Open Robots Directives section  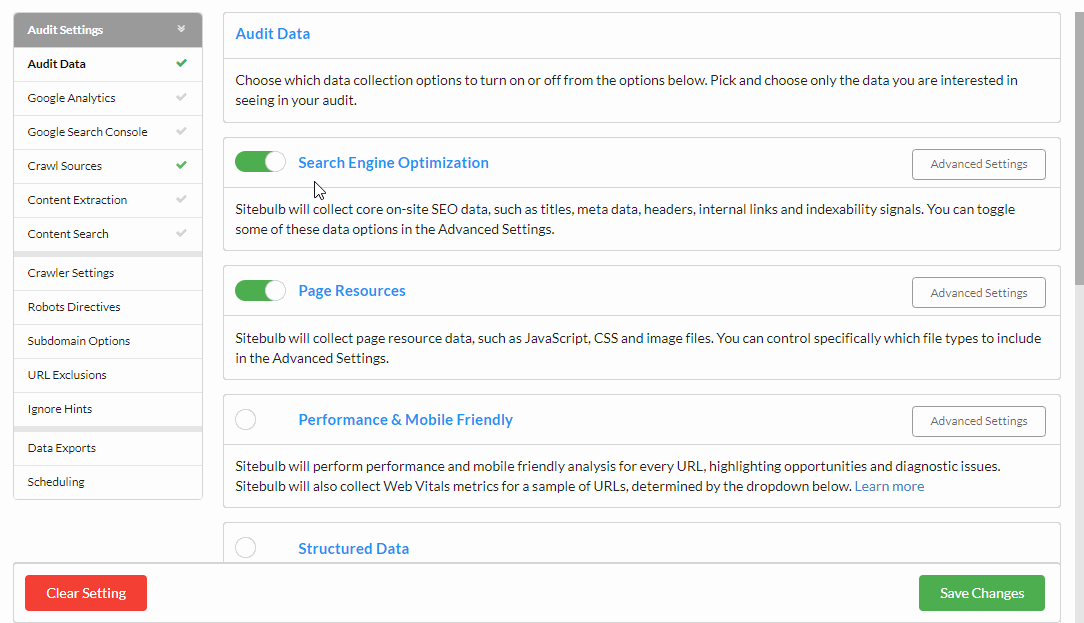[108, 307]
